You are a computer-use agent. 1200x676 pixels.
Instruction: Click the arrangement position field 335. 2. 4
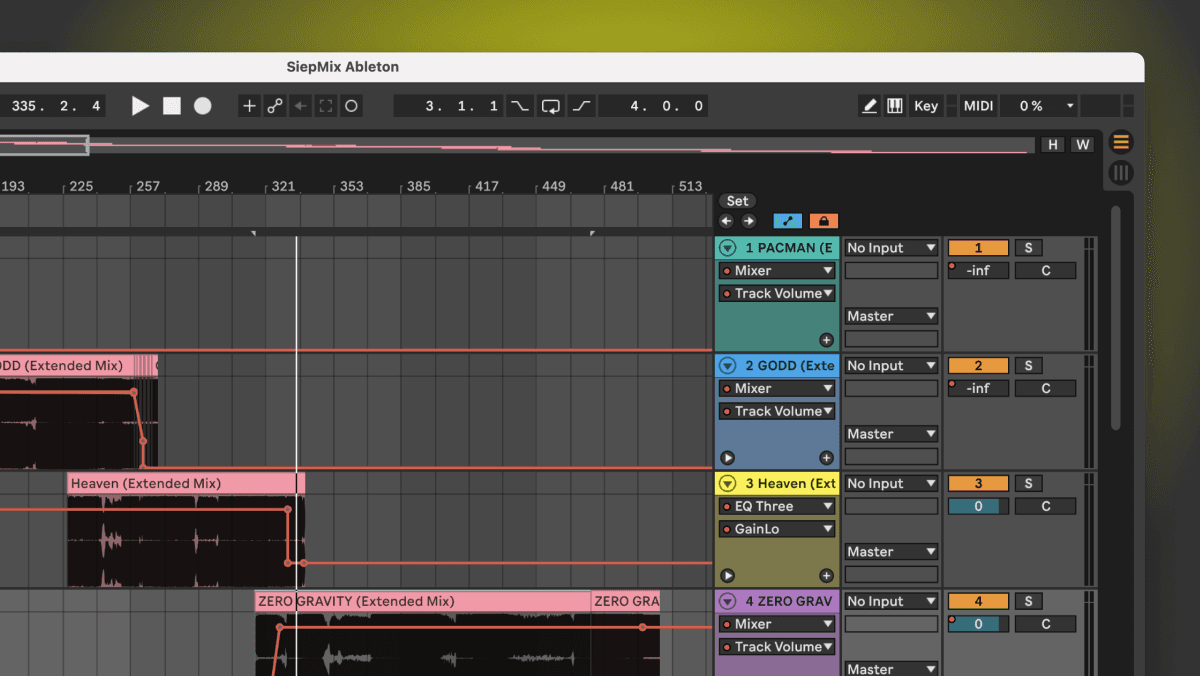coord(54,106)
